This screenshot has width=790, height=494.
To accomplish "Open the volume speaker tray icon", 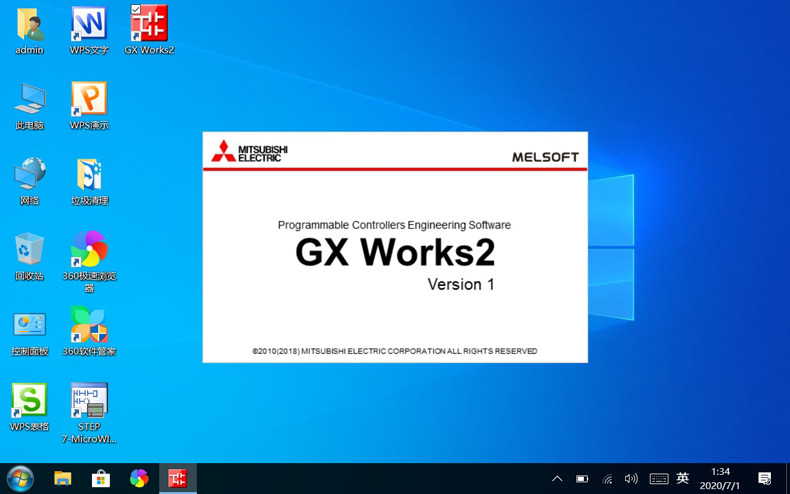I will pos(631,478).
